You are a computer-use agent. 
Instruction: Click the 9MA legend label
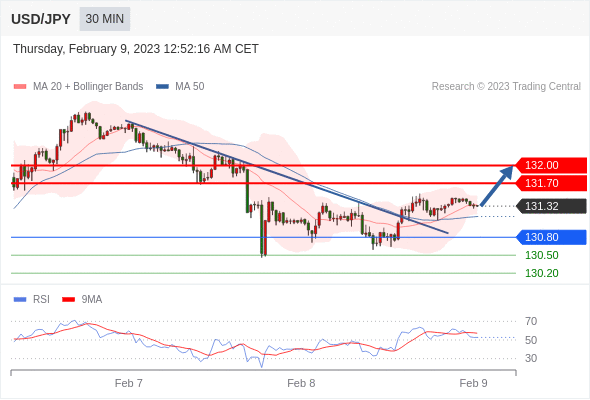[x=92, y=300]
